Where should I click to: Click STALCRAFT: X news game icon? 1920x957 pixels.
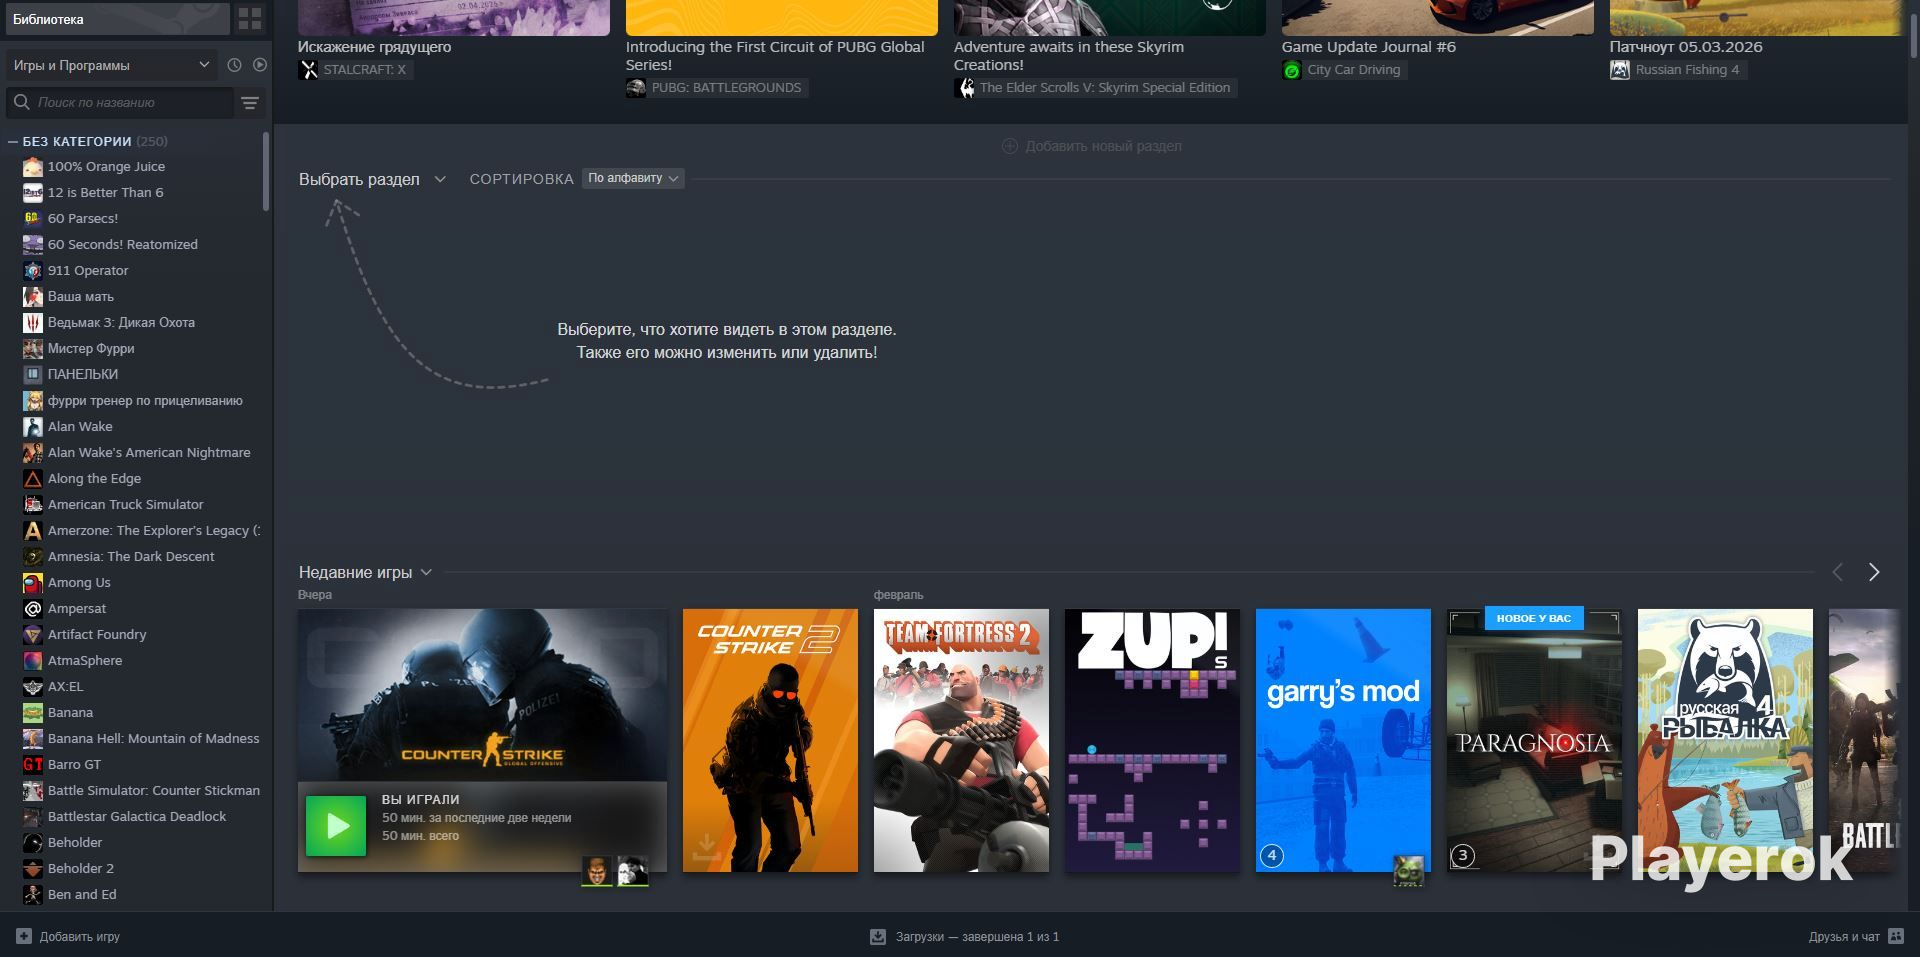tap(309, 70)
